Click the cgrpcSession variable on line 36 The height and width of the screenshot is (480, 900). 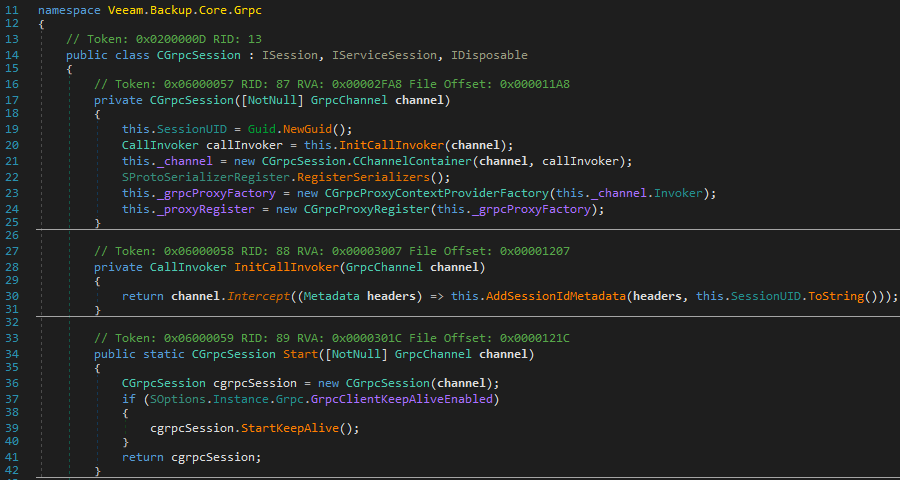(x=255, y=382)
